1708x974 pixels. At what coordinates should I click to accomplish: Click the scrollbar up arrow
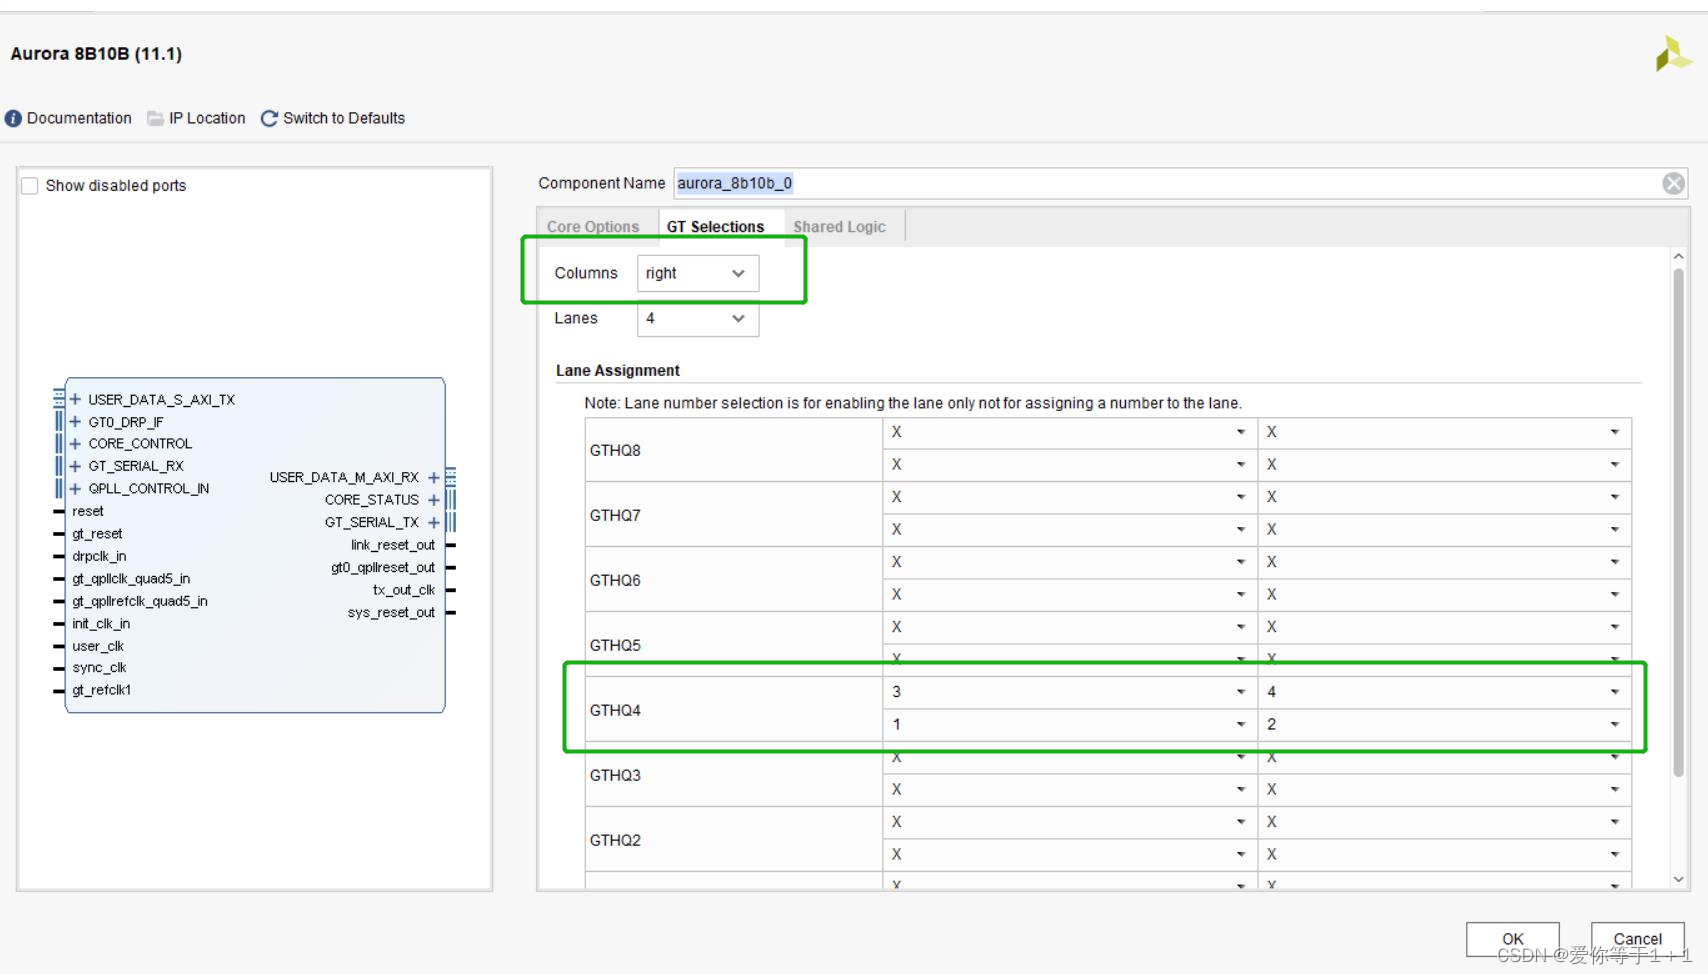click(1678, 257)
